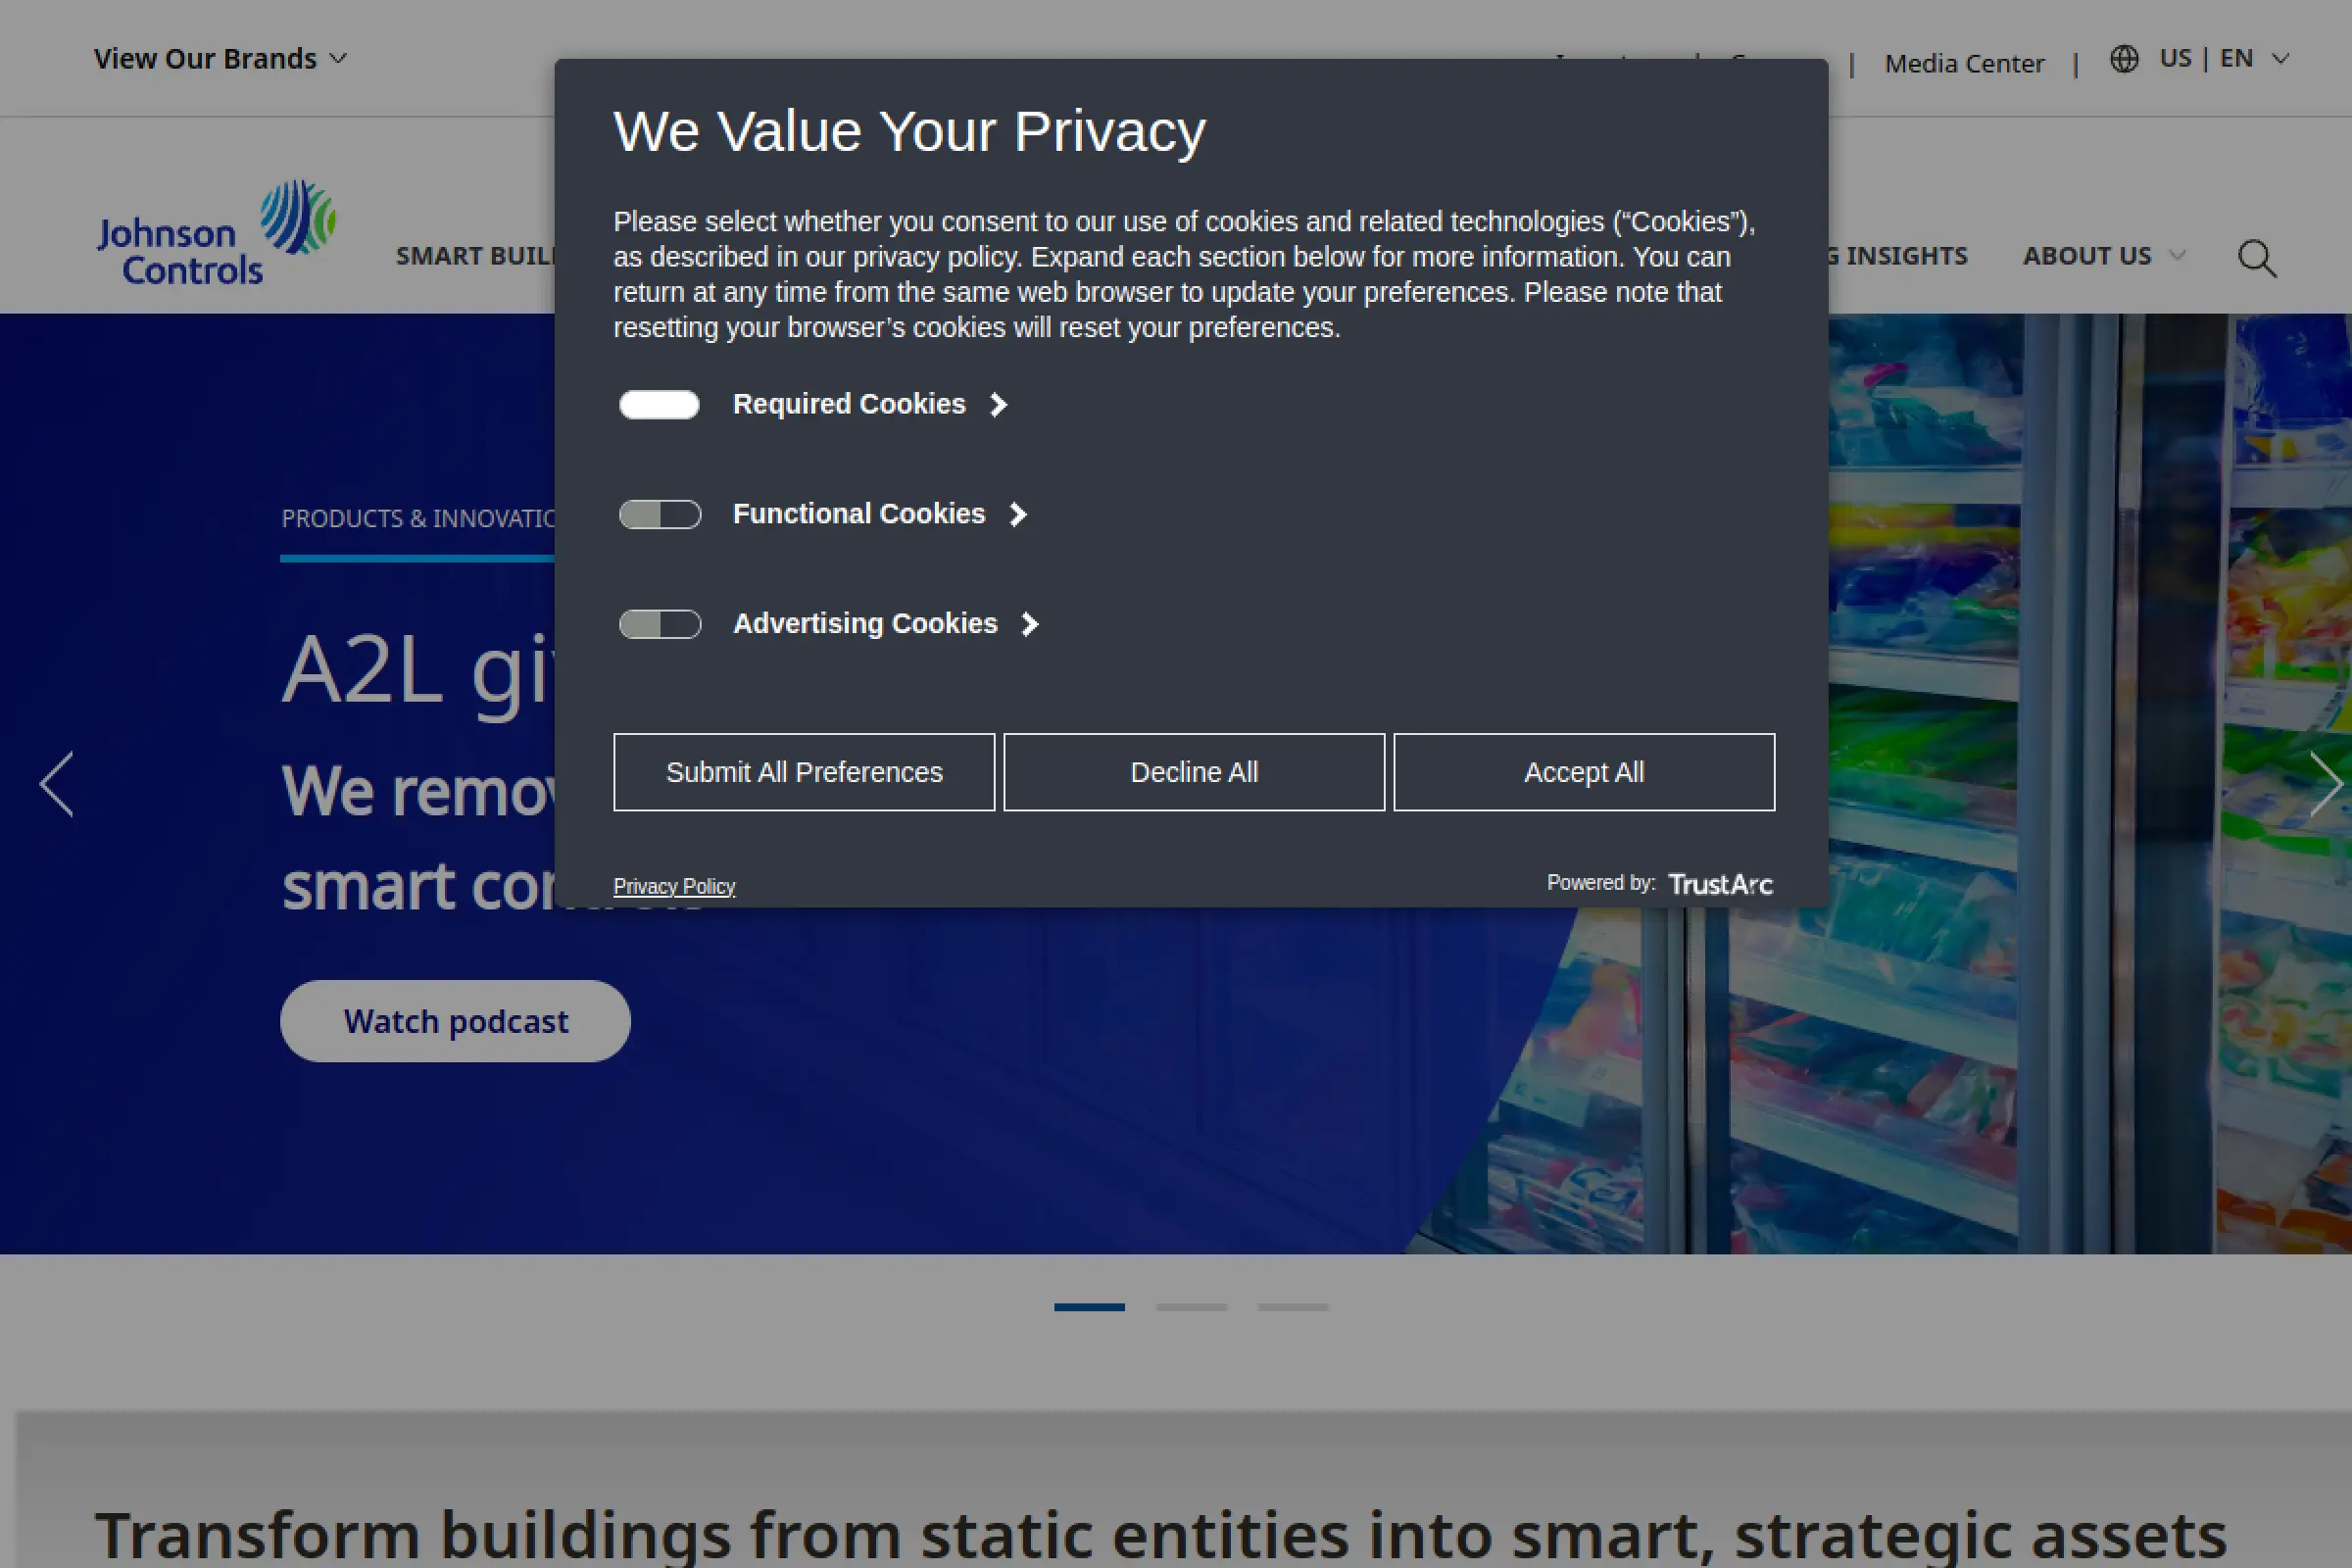Open the About Us menu
This screenshot has width=2352, height=1568.
[2102, 256]
